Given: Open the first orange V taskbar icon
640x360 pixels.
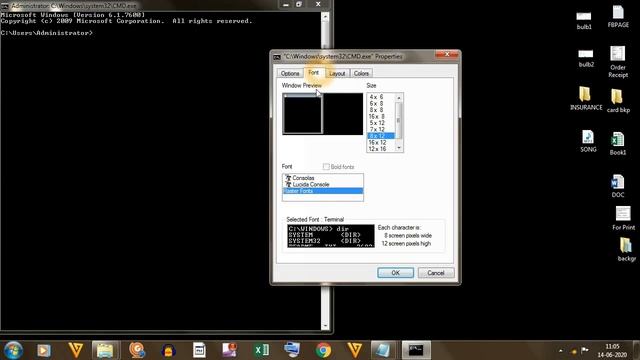Looking at the screenshot, I should pyautogui.click(x=76, y=350).
